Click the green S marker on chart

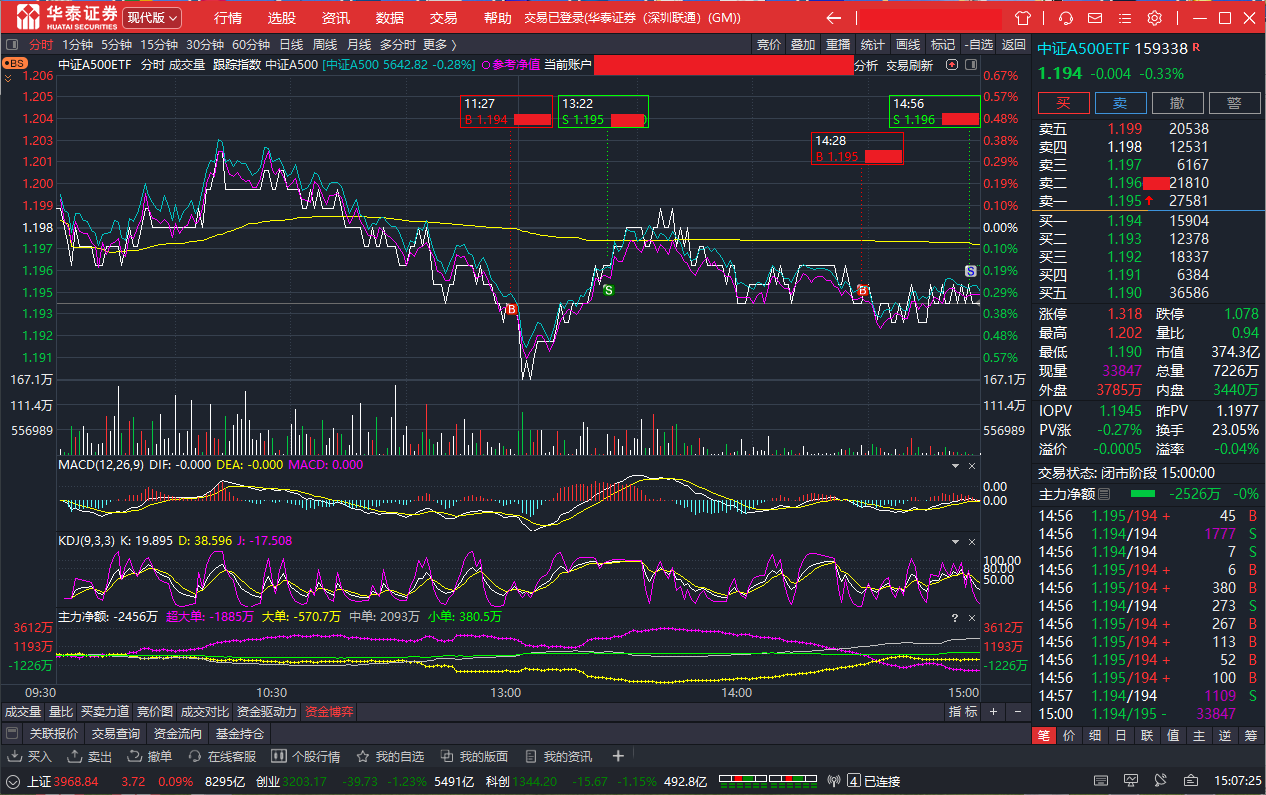(x=607, y=289)
